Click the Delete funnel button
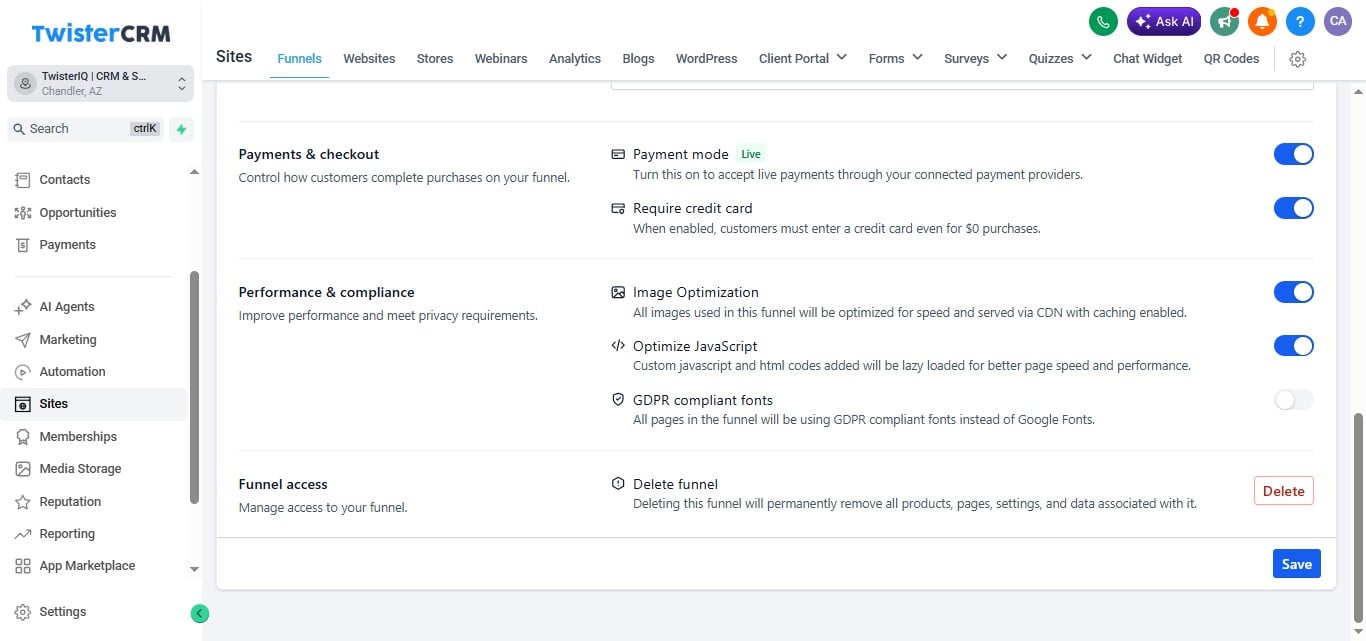Viewport: 1366px width, 641px height. point(1283,491)
